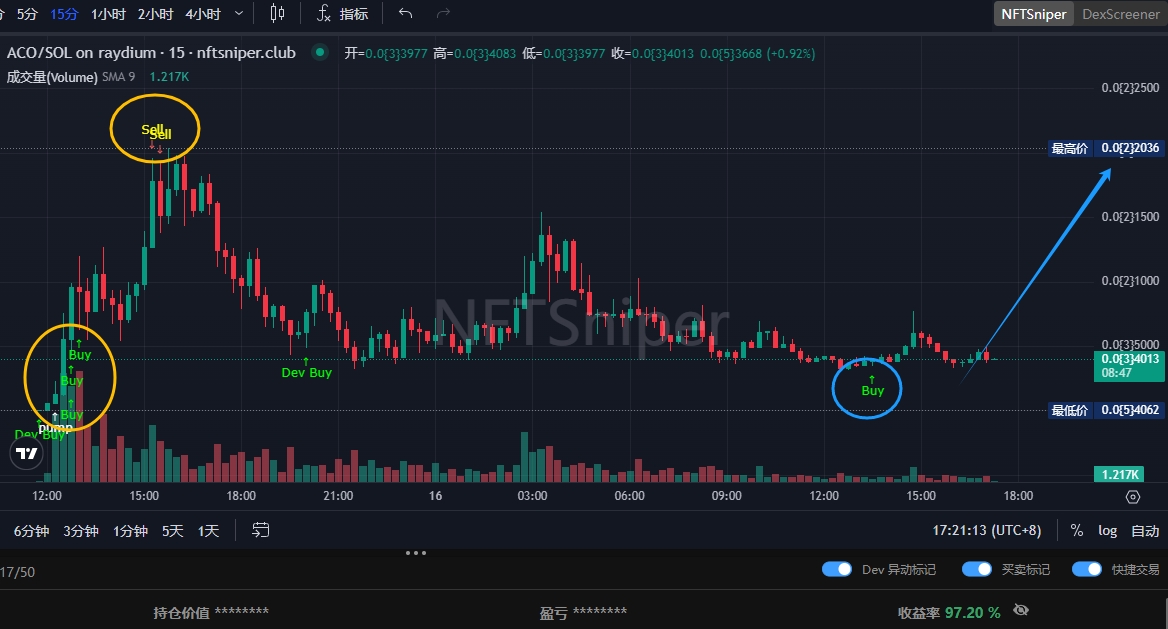Click the (+0.92%) change value in legend
Viewport: 1168px width, 629px height.
pos(791,54)
